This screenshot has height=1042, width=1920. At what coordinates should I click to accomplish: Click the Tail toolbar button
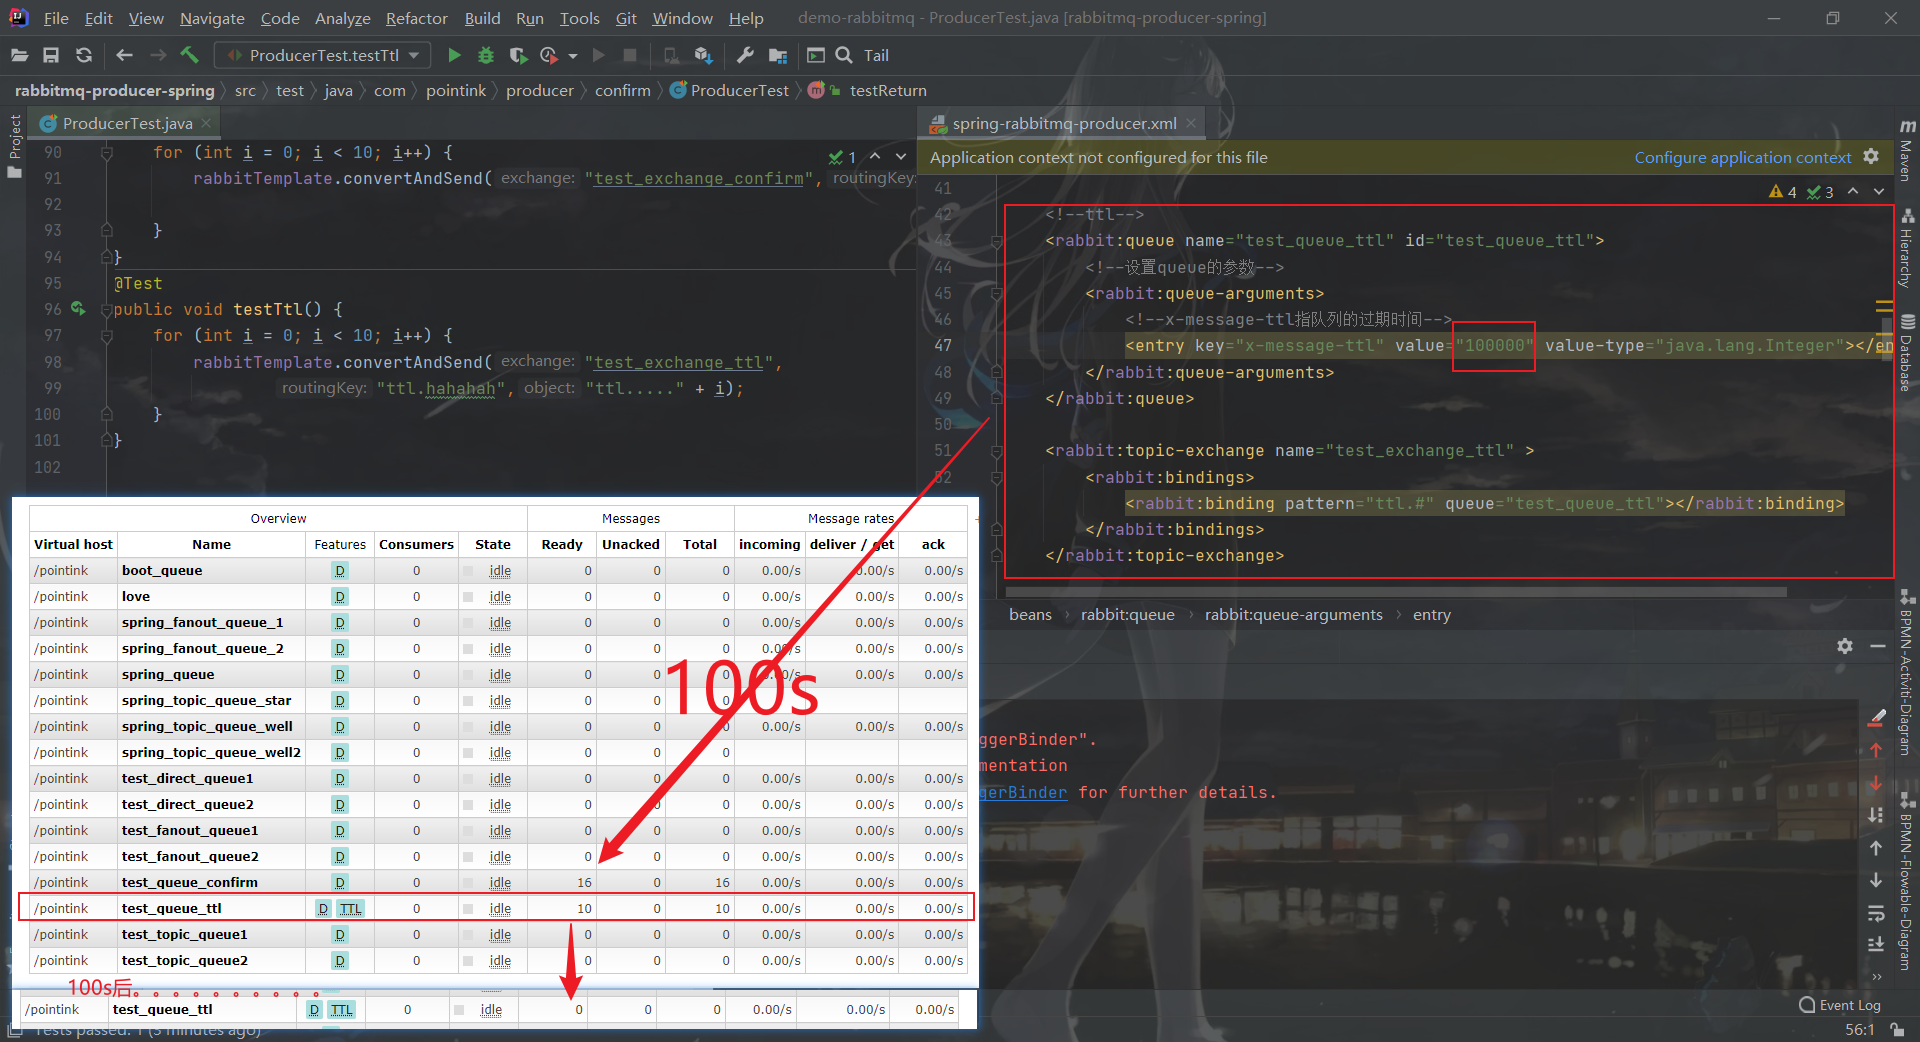tap(876, 55)
